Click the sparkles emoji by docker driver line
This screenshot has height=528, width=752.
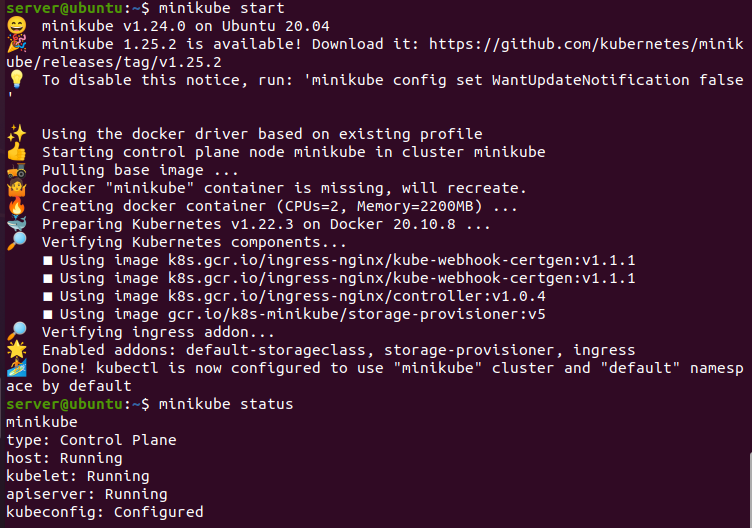pos(16,134)
